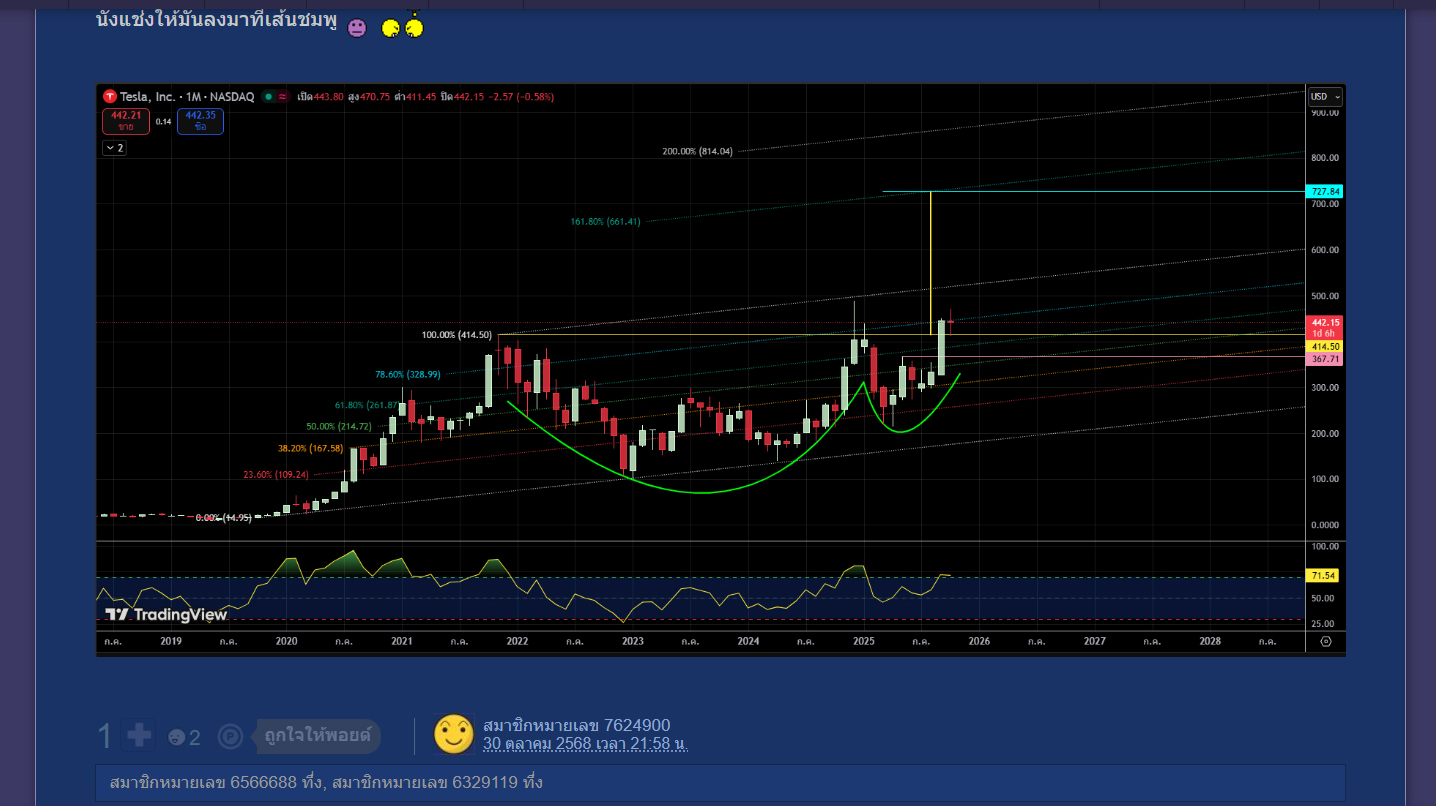
Task: Click the '161.80% (661.41)' Fibonacci level label
Action: click(606, 222)
